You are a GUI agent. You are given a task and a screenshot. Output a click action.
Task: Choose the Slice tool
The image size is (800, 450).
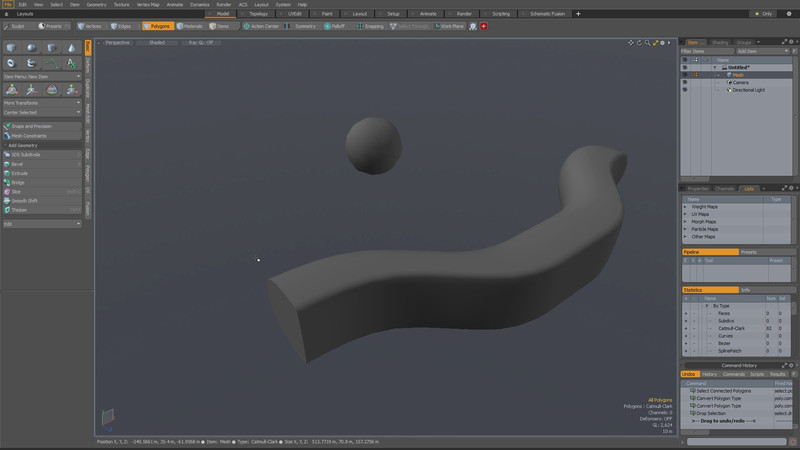click(x=42, y=192)
